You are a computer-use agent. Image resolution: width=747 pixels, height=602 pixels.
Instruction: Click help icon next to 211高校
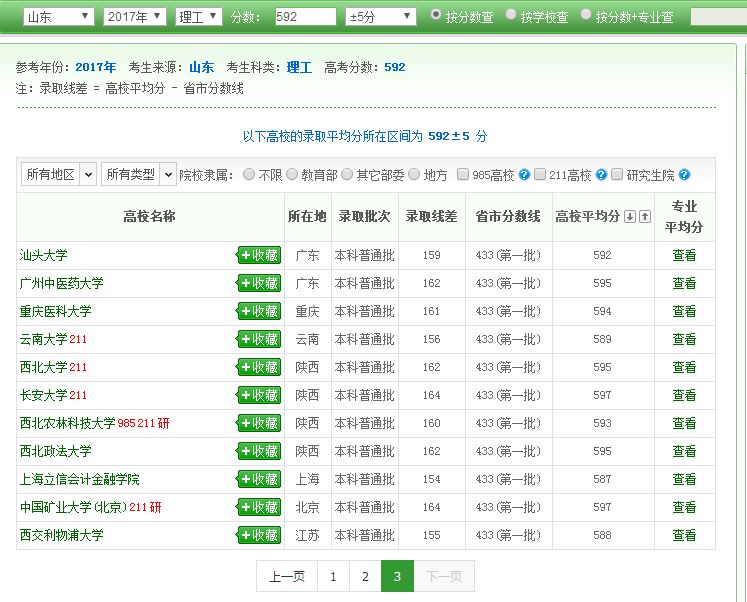tap(601, 175)
